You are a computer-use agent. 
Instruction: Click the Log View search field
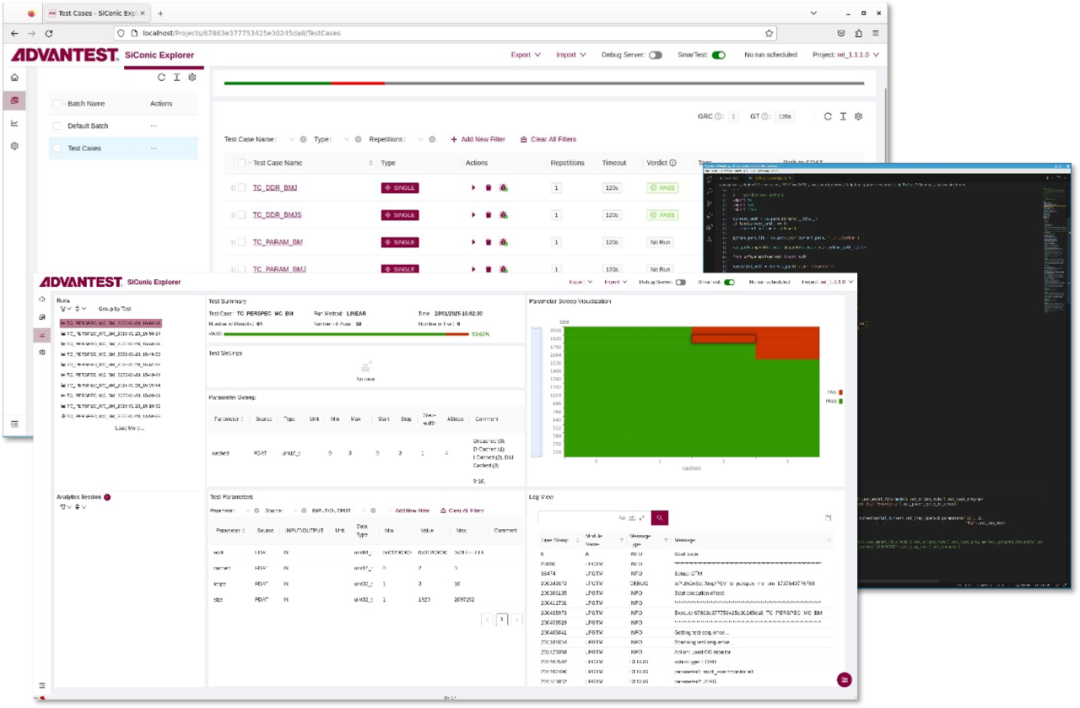(592, 517)
